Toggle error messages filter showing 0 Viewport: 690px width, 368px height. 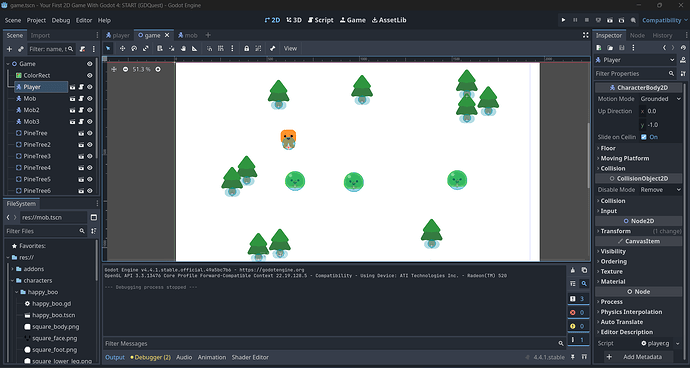578,313
